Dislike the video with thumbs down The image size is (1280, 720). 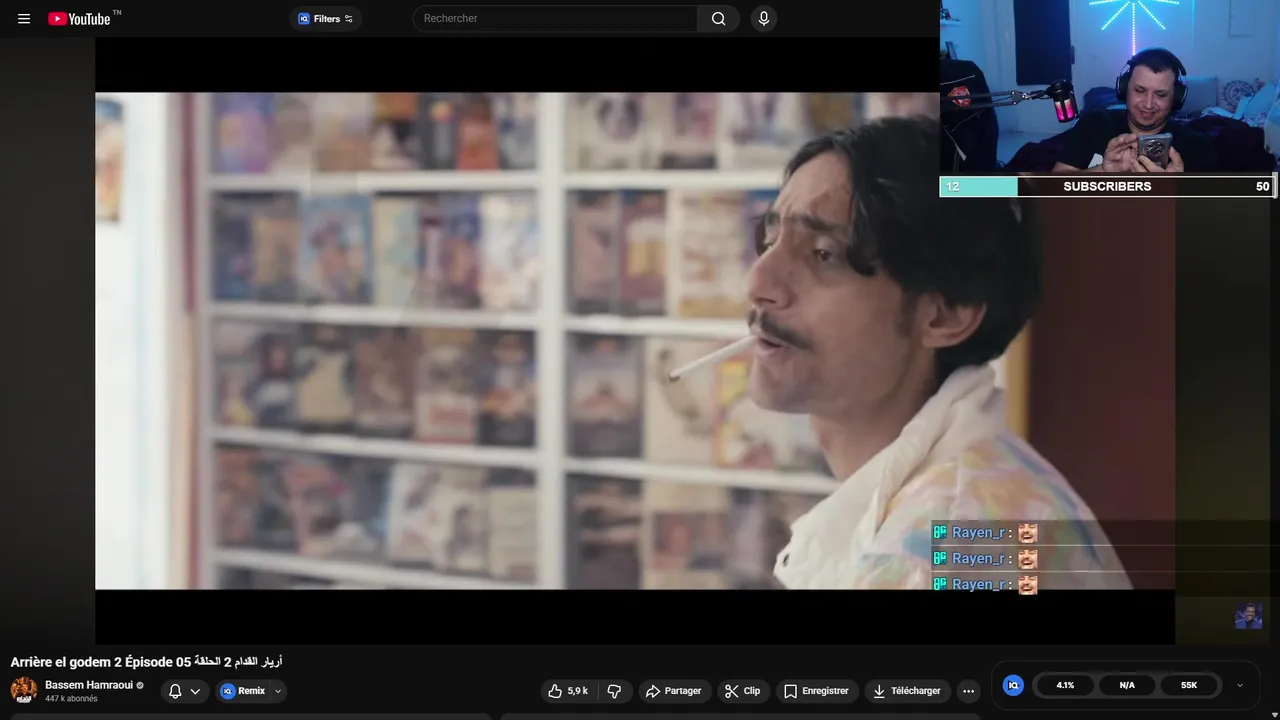[614, 691]
